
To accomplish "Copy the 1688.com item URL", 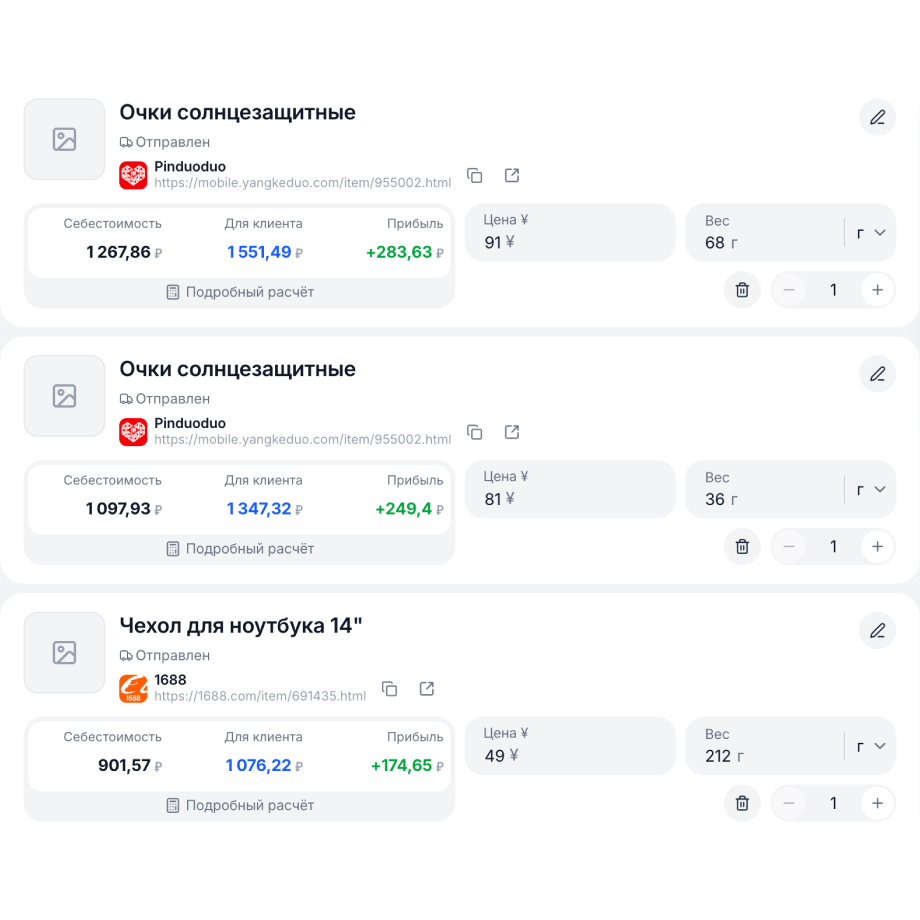I will (x=389, y=688).
